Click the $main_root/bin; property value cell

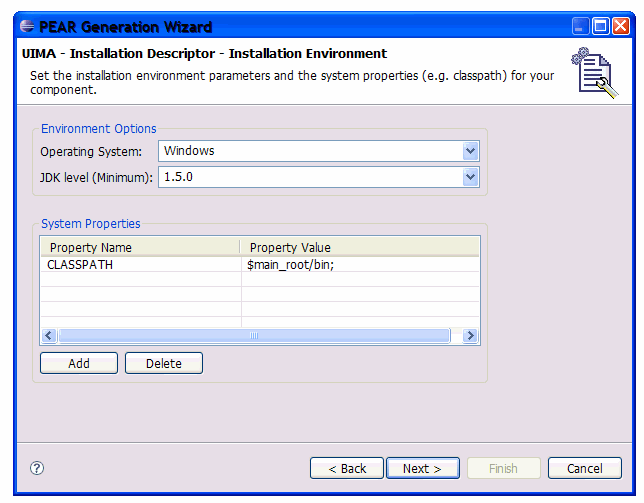point(290,265)
